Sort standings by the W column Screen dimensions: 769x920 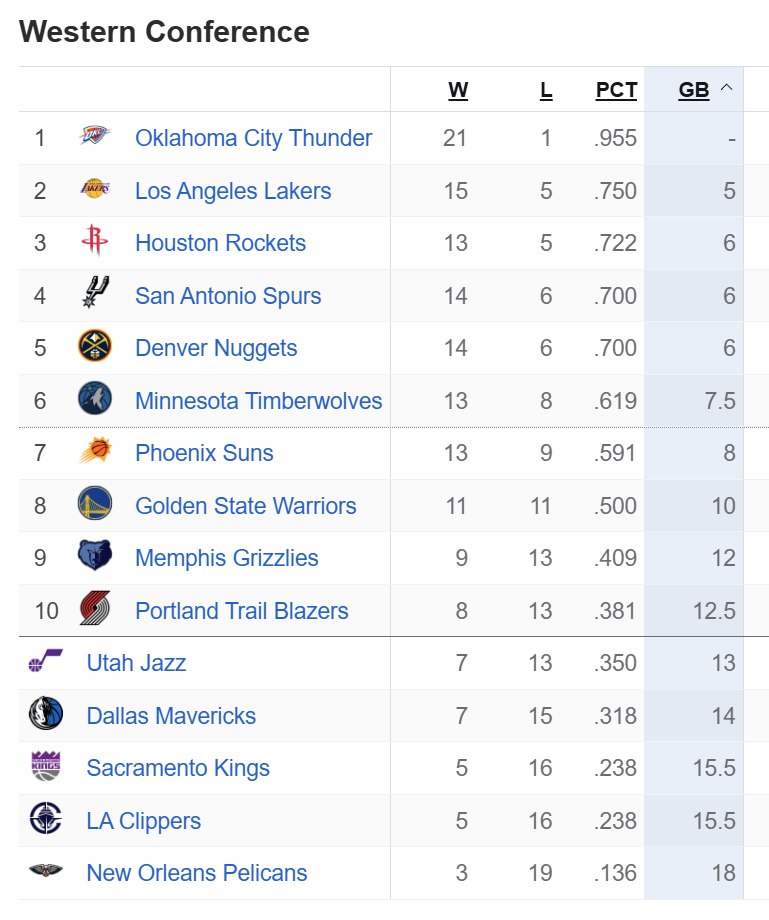[x=458, y=90]
